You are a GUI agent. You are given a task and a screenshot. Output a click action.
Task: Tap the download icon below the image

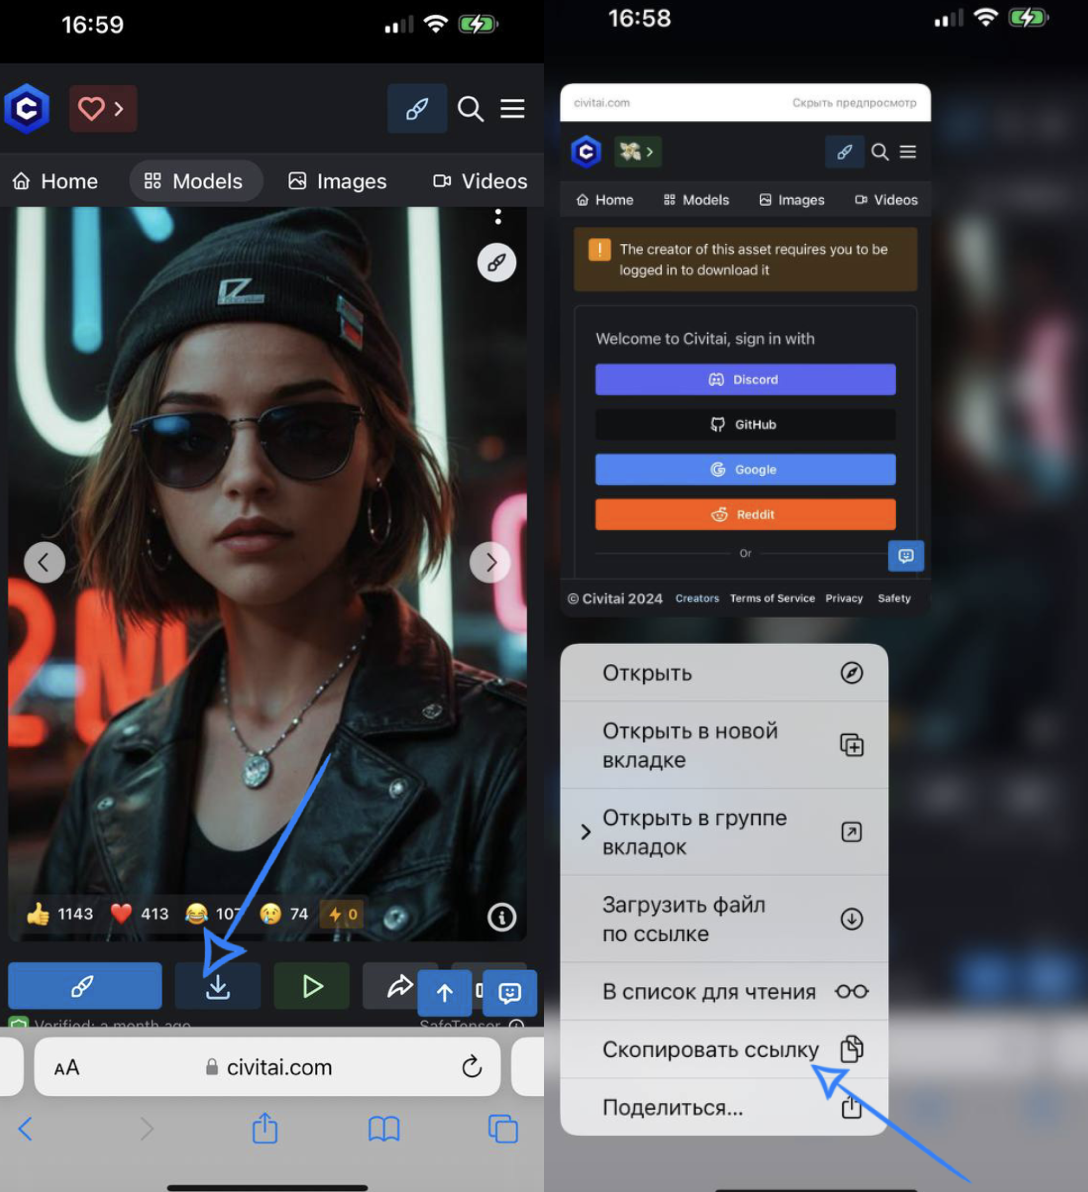pyautogui.click(x=218, y=987)
